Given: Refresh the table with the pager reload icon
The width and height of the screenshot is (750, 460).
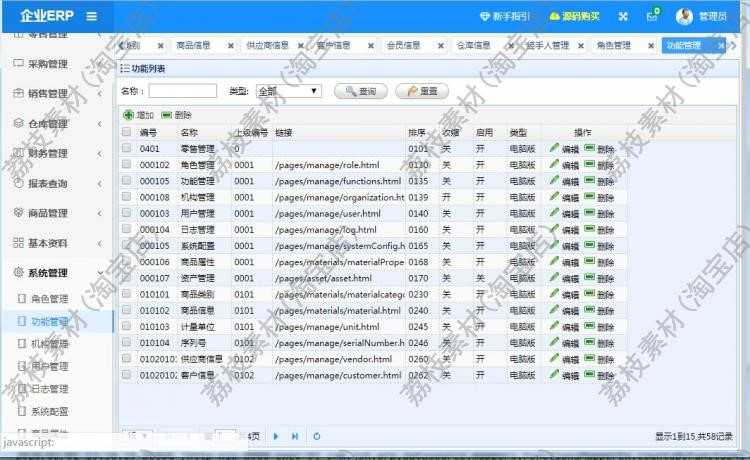Looking at the screenshot, I should pos(317,436).
